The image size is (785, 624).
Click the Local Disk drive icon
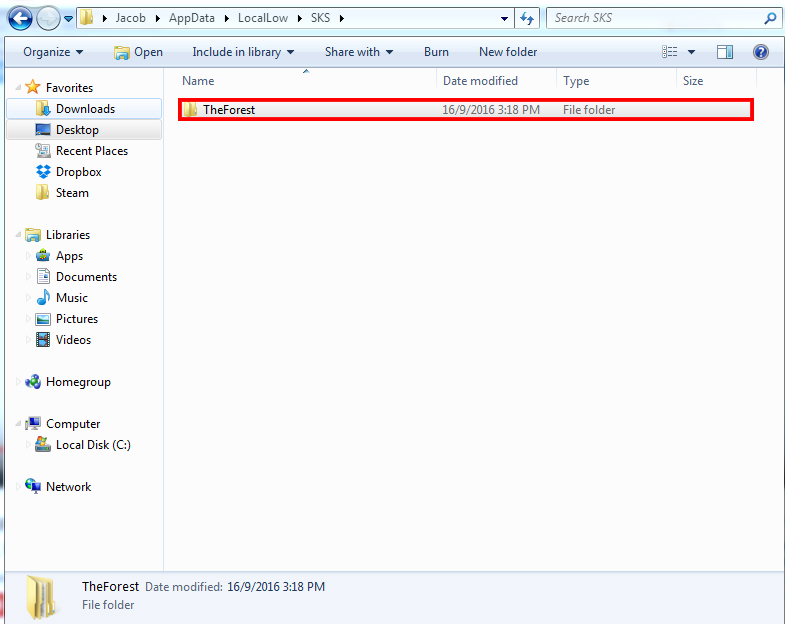click(x=43, y=444)
